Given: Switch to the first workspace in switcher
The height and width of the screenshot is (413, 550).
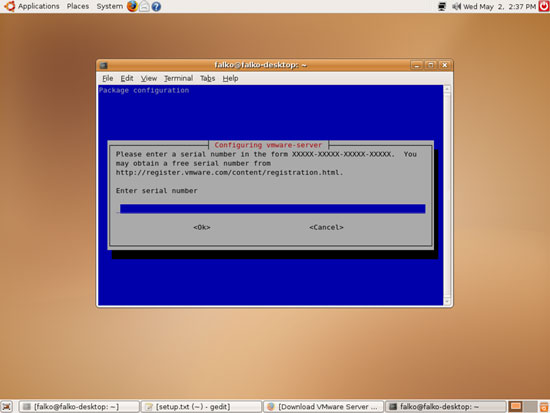Looking at the screenshot, I should [516, 407].
